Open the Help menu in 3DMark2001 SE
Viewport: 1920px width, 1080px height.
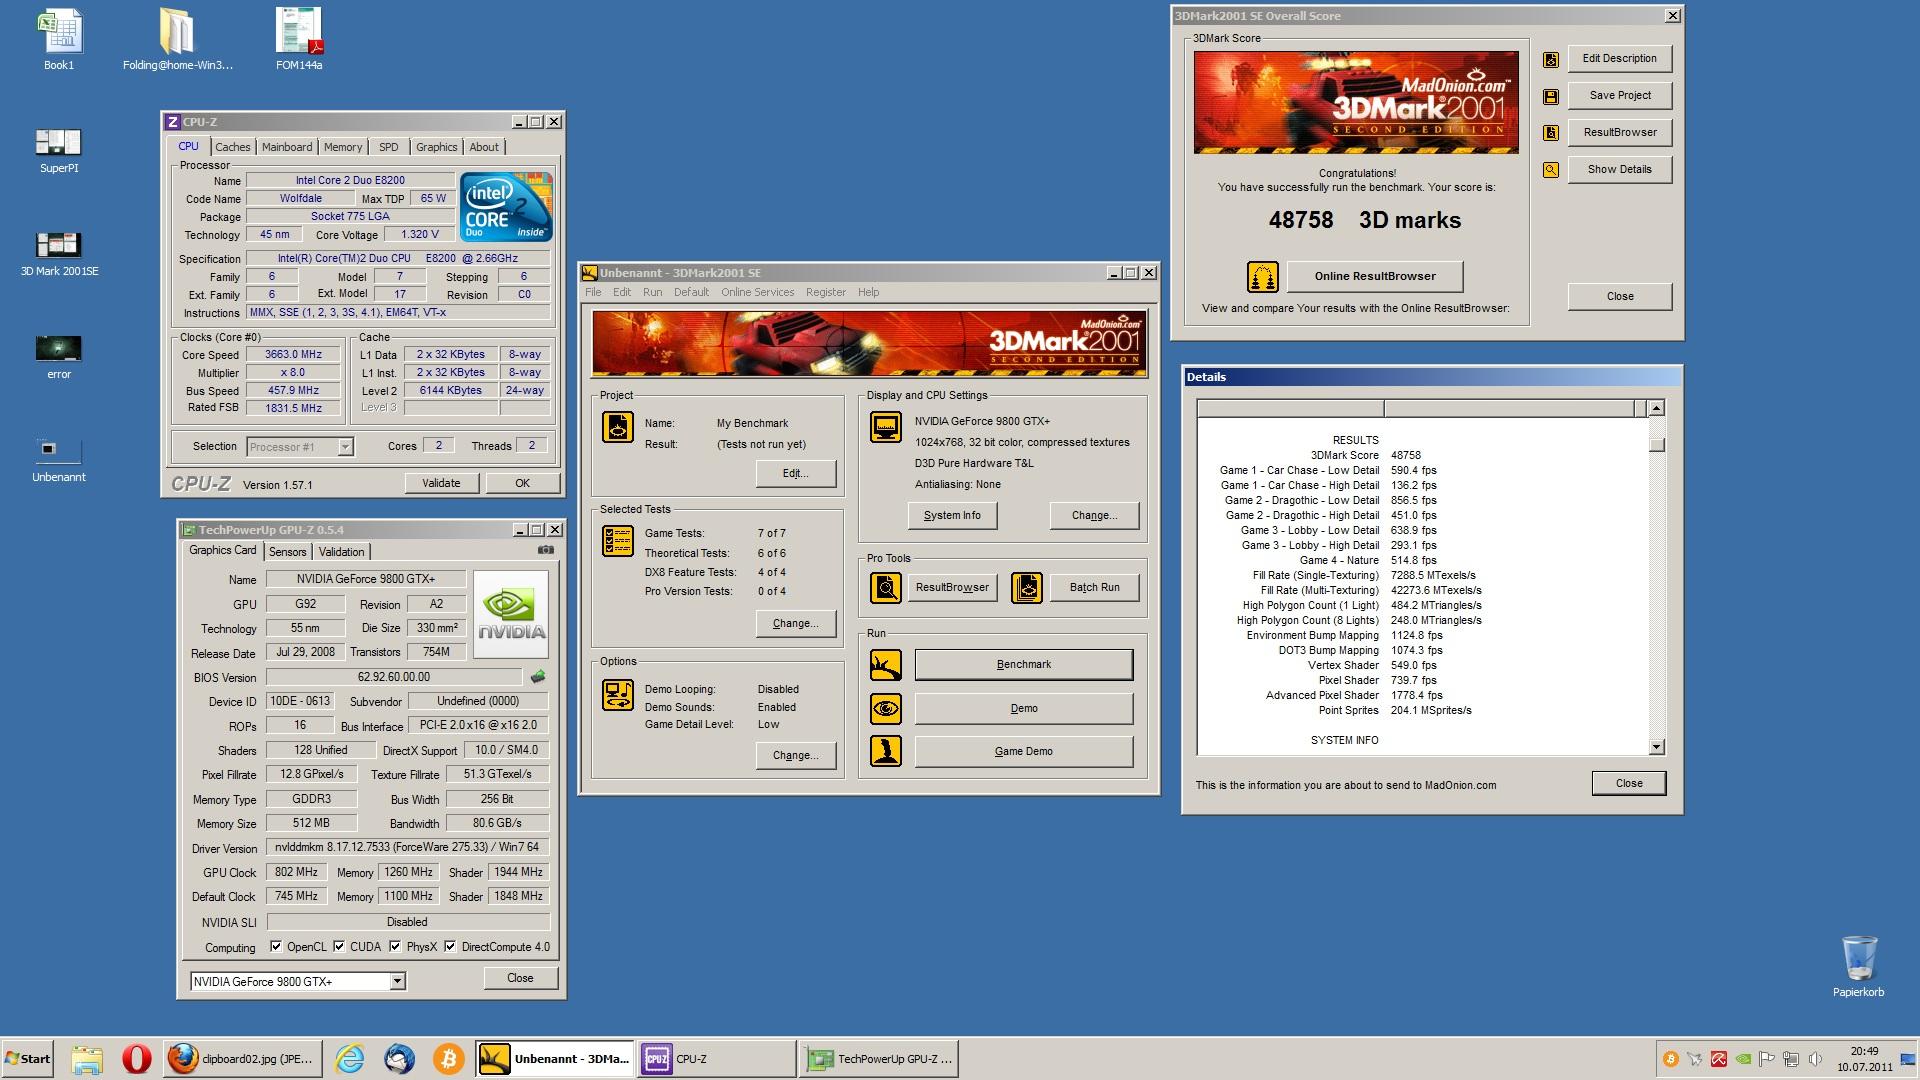coord(868,293)
